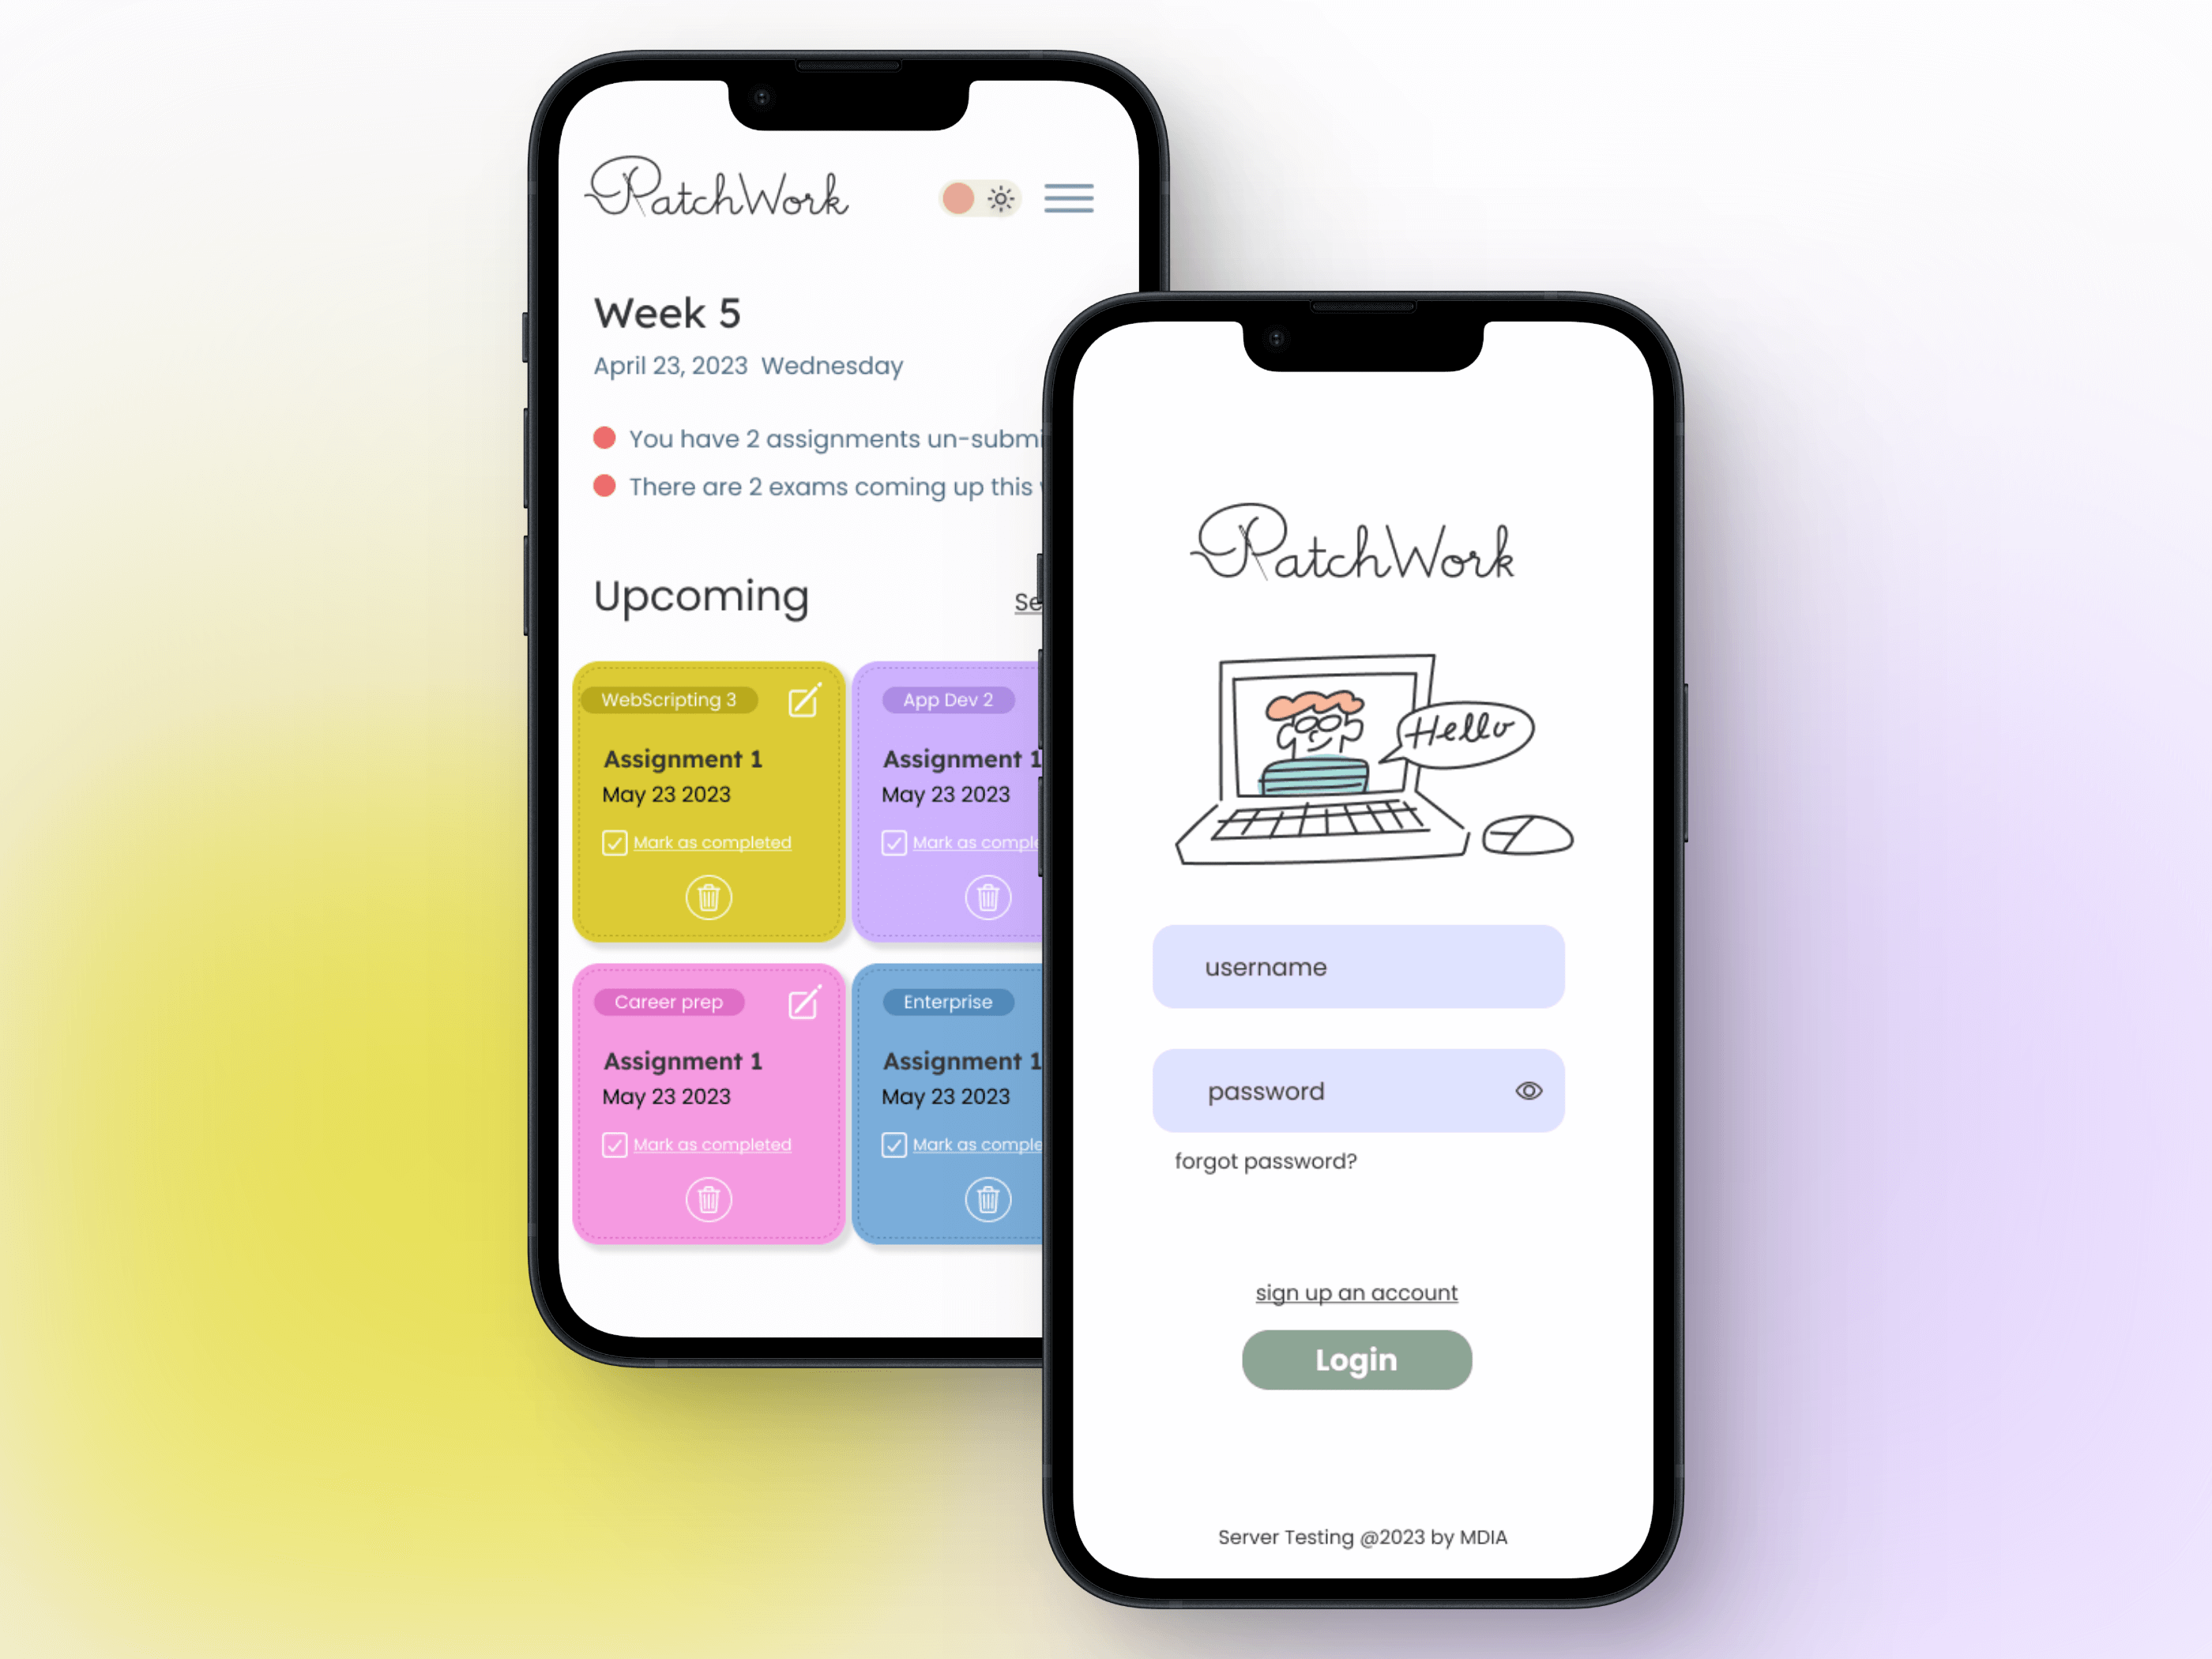The image size is (2212, 1659).
Task: Click the delete trash icon on WebScripting 3 card
Action: tap(711, 899)
